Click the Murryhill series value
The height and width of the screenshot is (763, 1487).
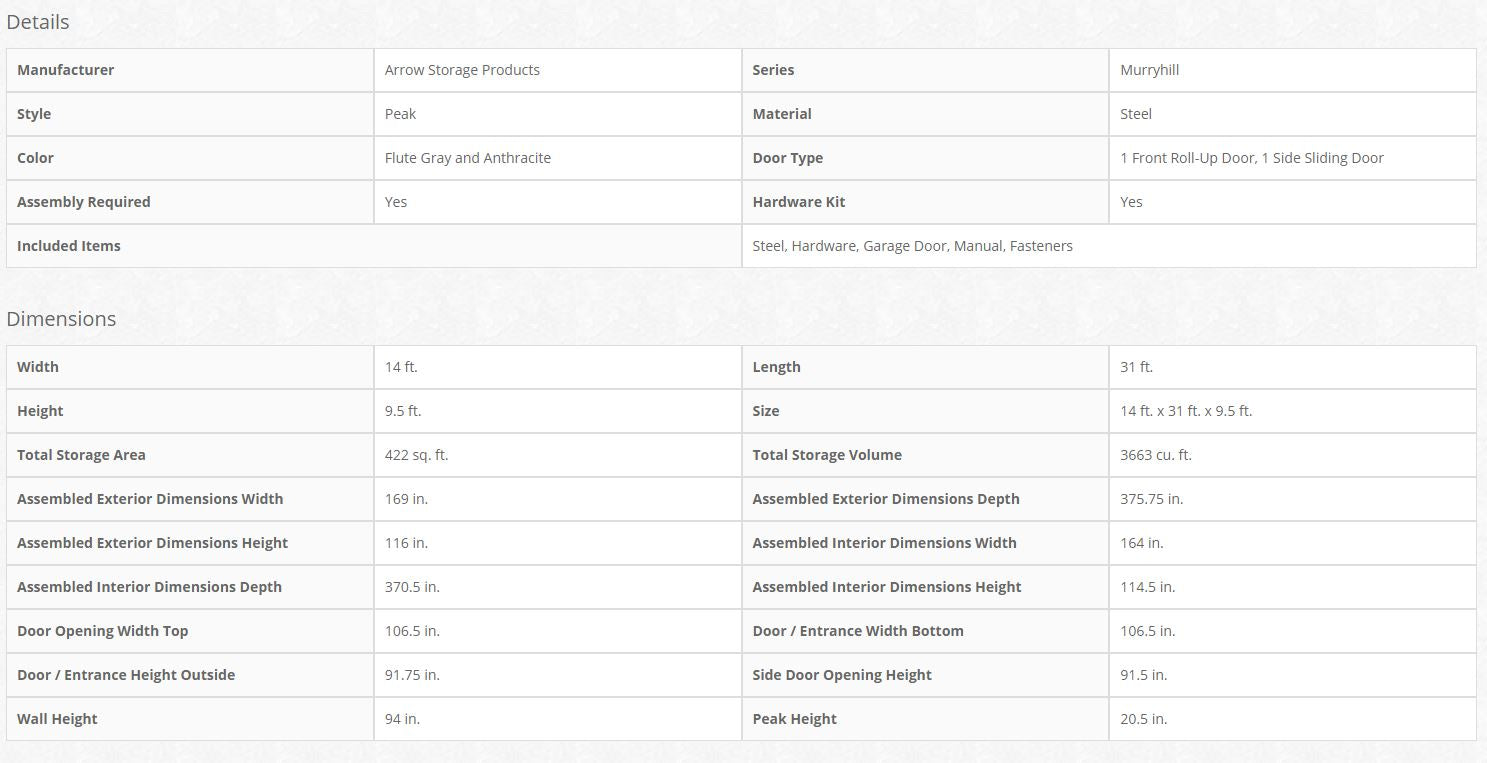click(1149, 70)
